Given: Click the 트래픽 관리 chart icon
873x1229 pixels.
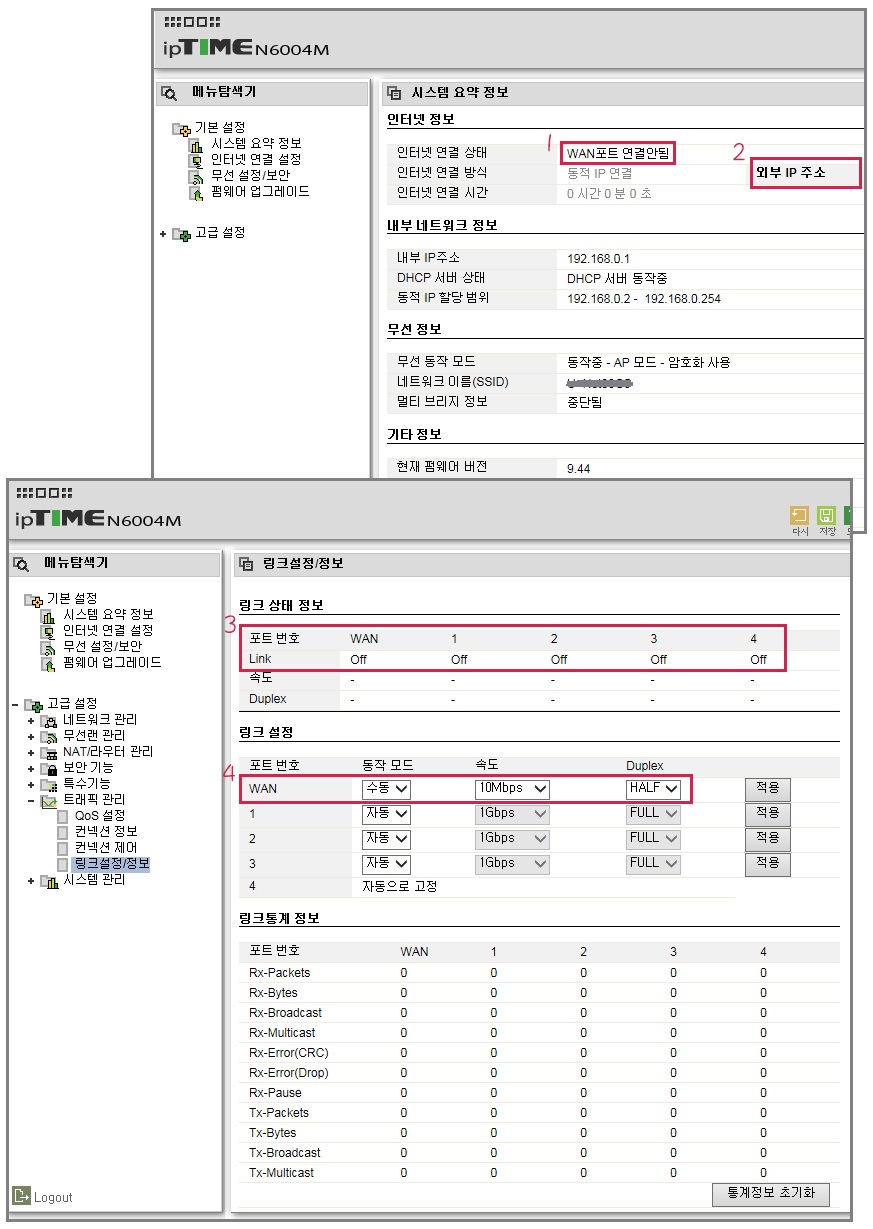Looking at the screenshot, I should [x=51, y=800].
